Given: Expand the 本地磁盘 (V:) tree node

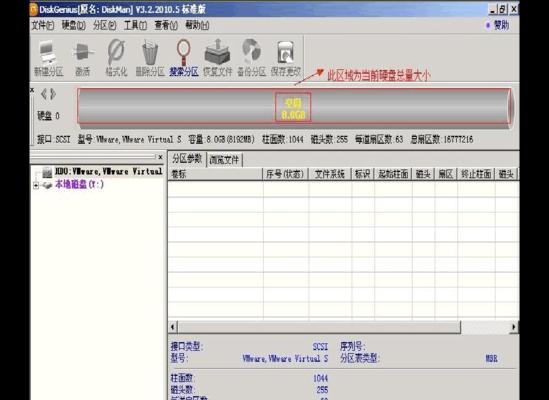Looking at the screenshot, I should [x=36, y=185].
